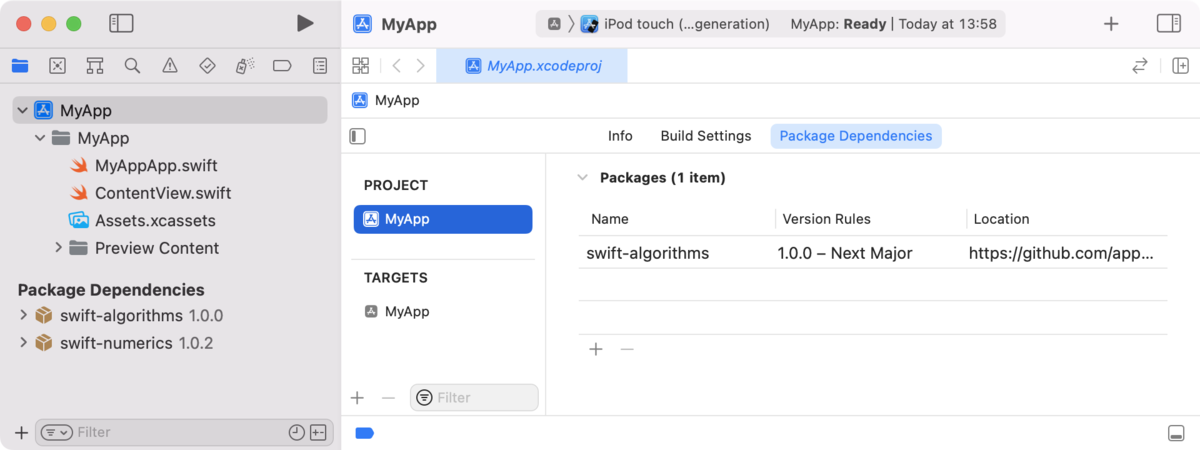Open the Issue navigator warning icon
Screen dimensions: 1200x450
pos(170,66)
